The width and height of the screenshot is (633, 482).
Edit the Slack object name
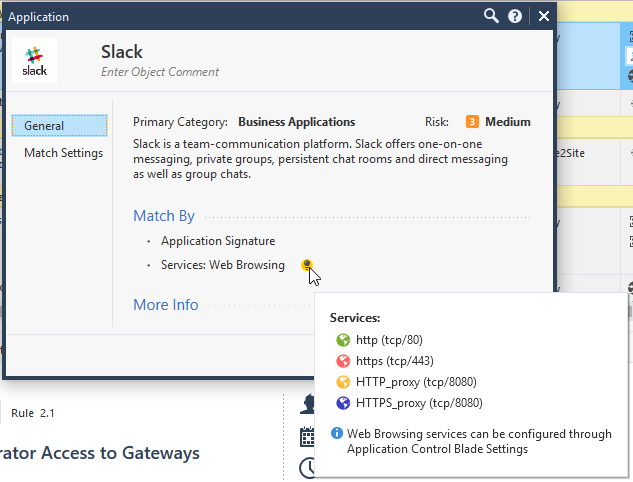122,52
